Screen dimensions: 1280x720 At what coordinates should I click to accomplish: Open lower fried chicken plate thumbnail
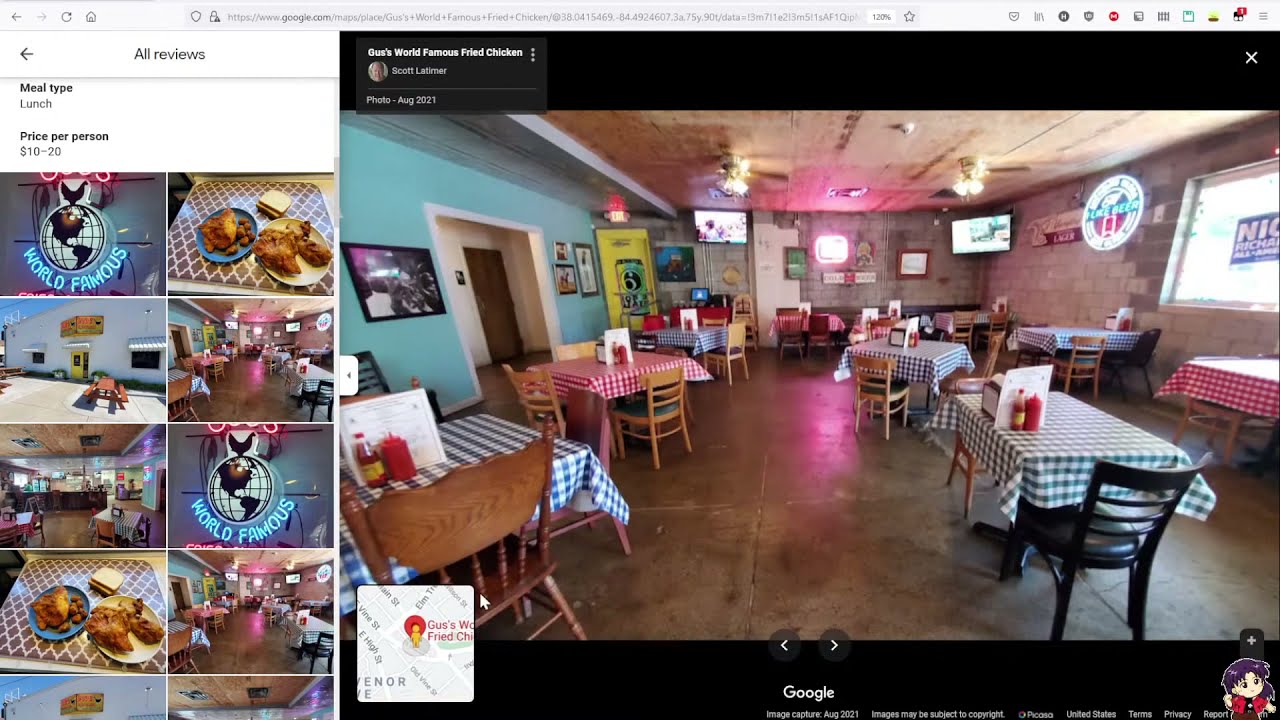(x=83, y=612)
